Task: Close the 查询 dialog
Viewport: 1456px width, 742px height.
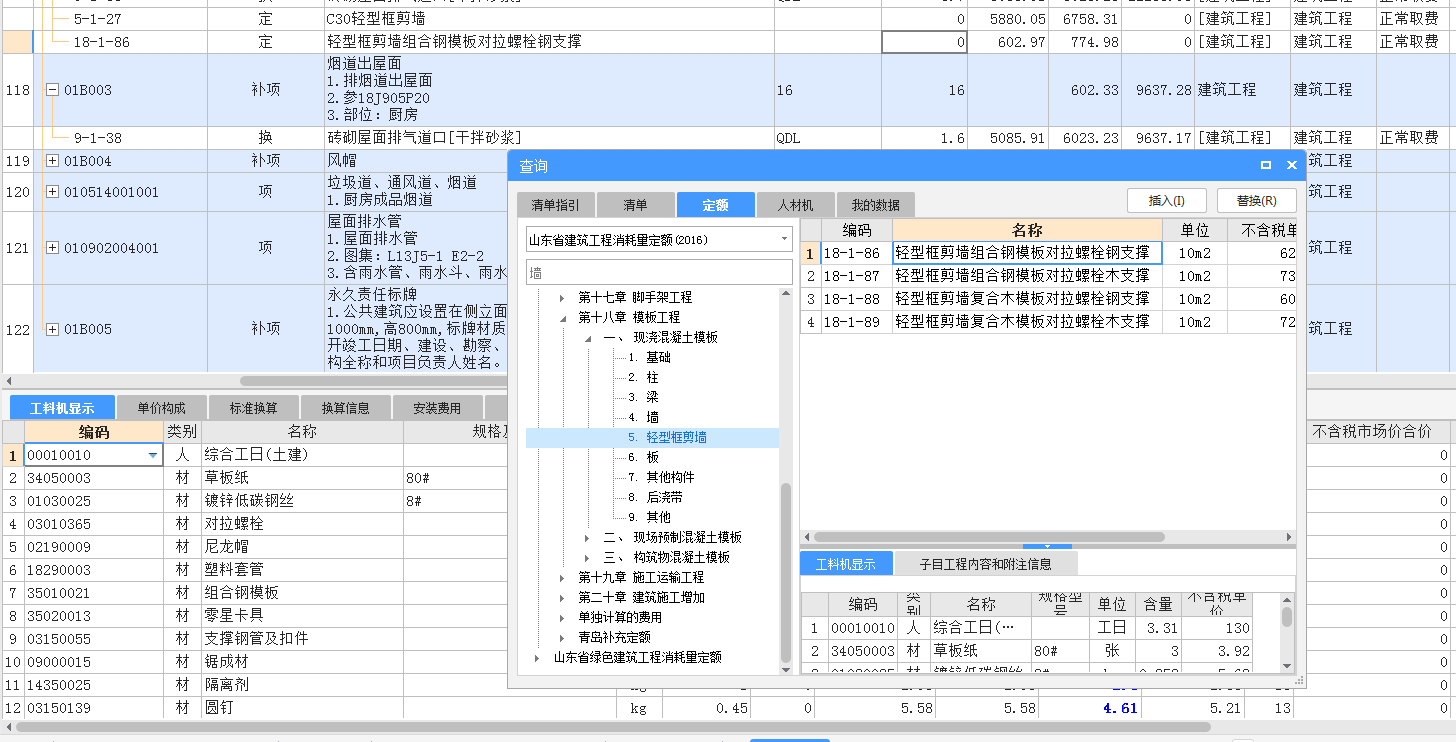Action: [x=1291, y=166]
